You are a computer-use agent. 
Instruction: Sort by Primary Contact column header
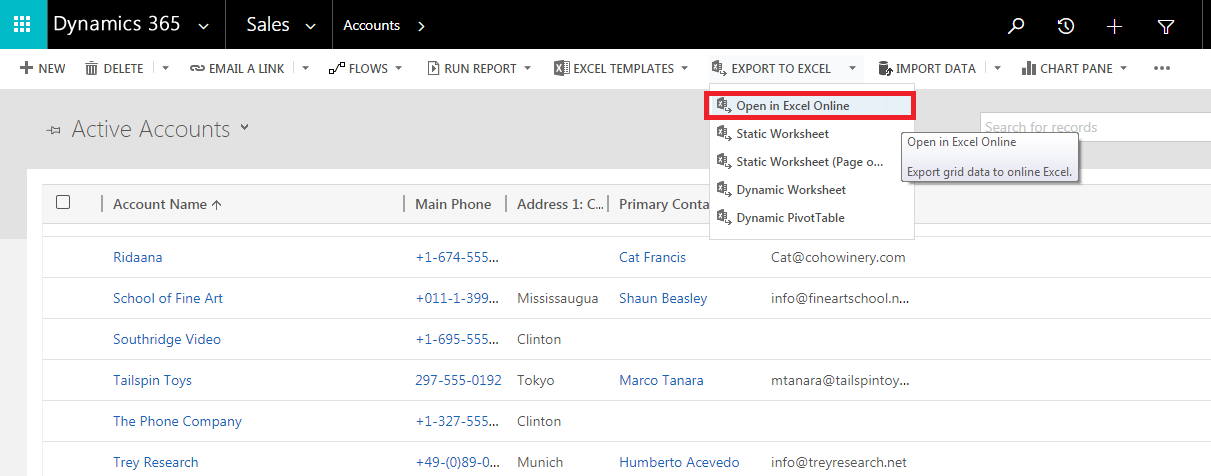tap(663, 204)
